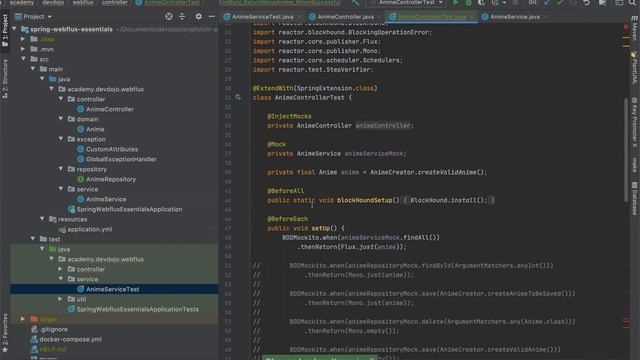This screenshot has height=360, width=640.
Task: Open the PlantUML tool window
Action: 635,68
